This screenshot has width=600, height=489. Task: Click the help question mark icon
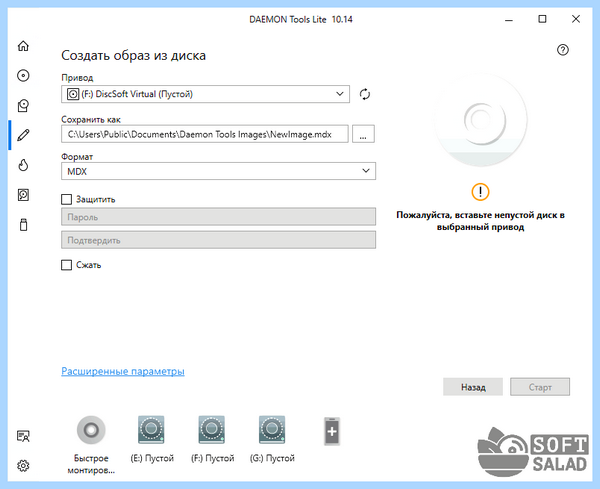[562, 50]
